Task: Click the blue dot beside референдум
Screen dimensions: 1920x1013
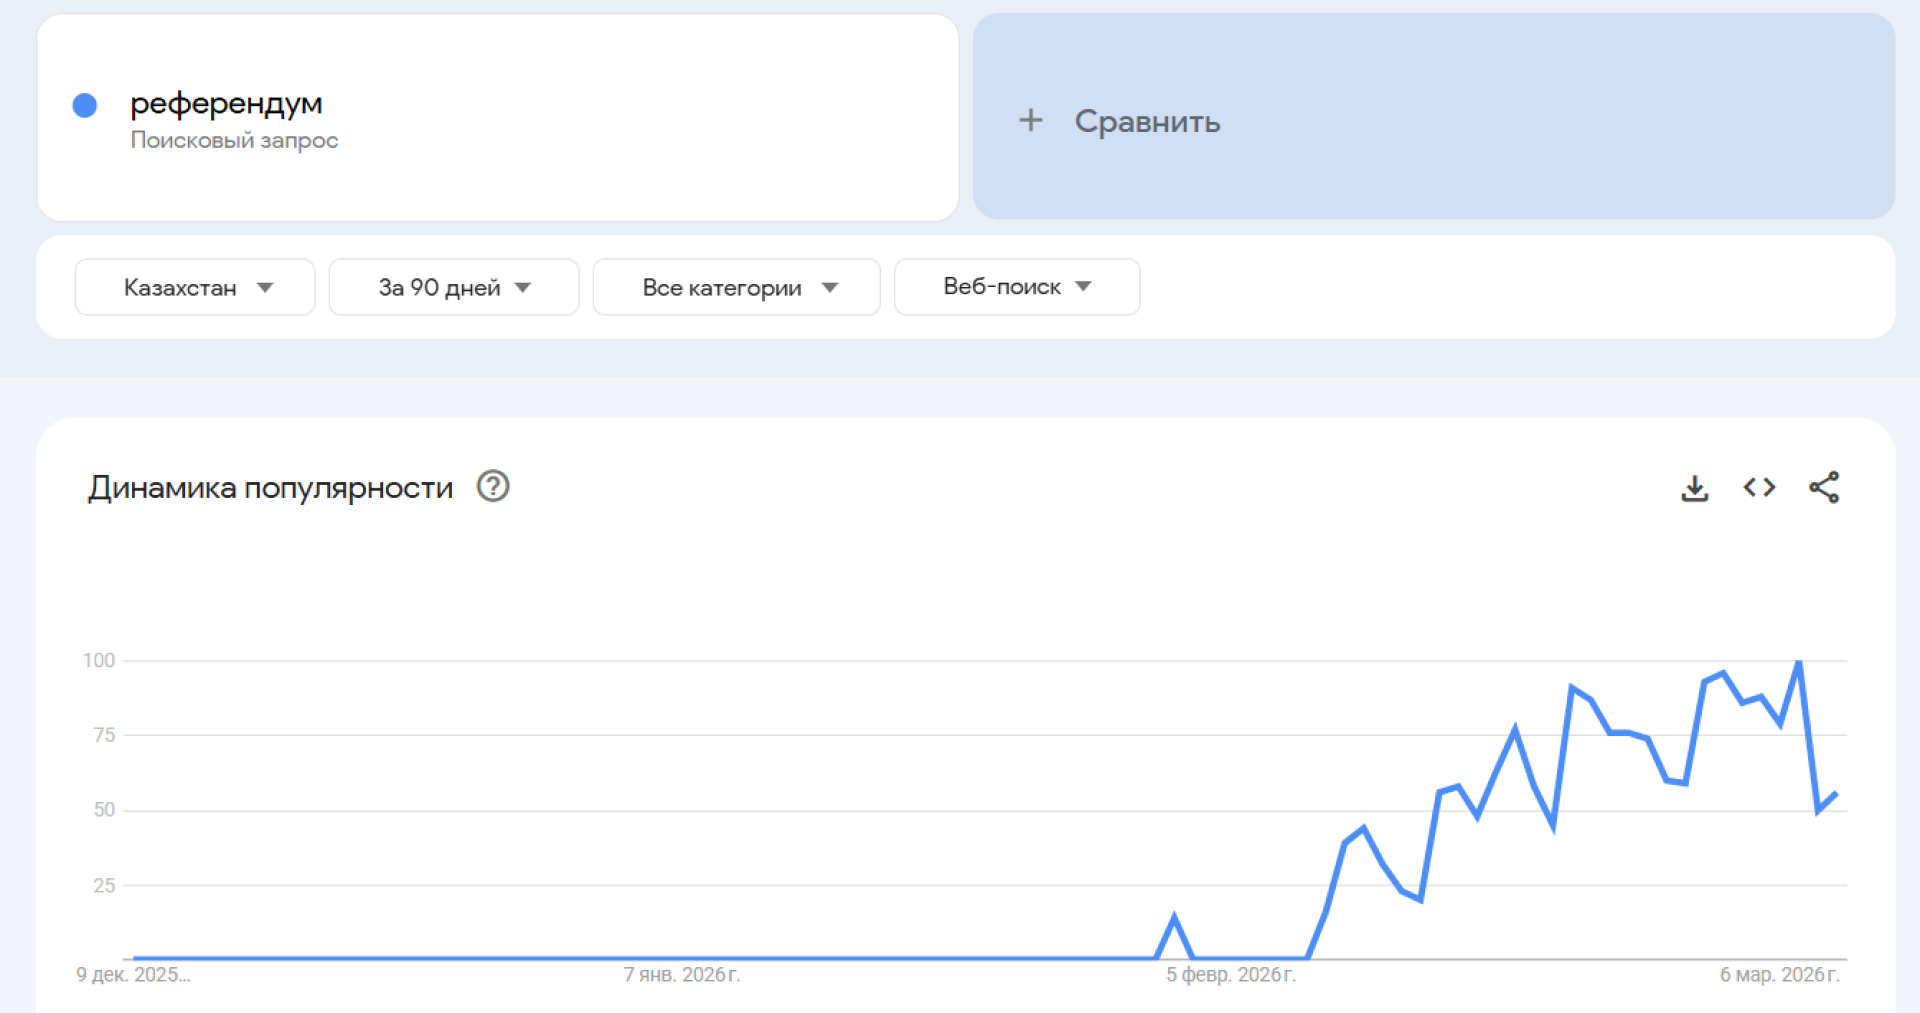Action: (x=85, y=106)
